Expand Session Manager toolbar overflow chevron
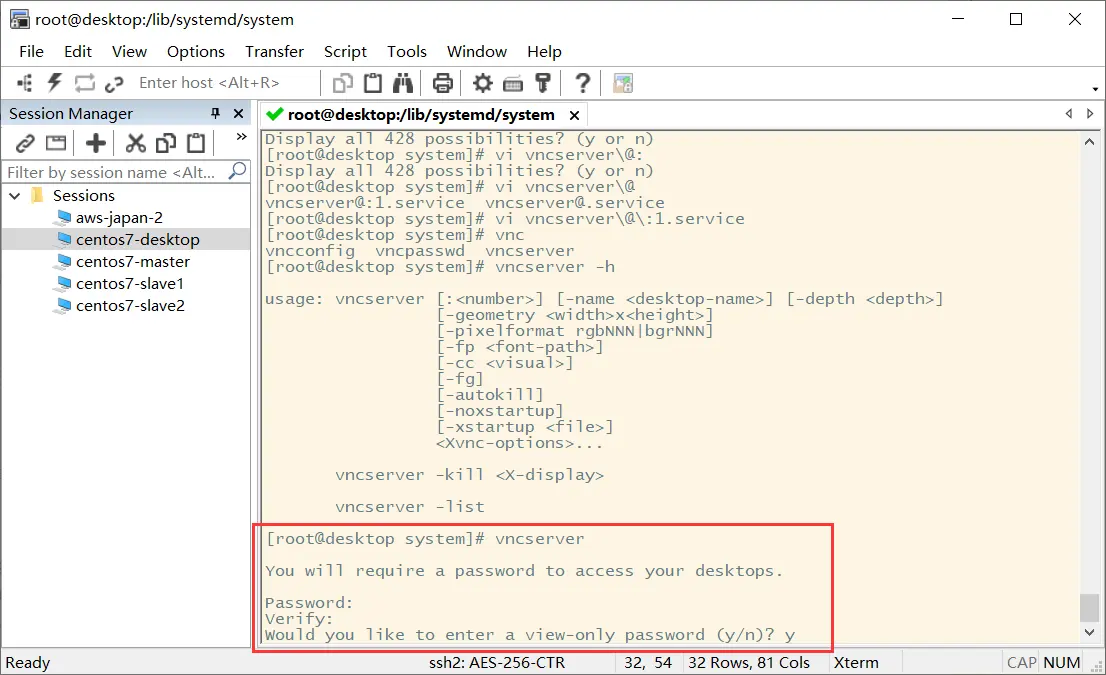 point(241,137)
